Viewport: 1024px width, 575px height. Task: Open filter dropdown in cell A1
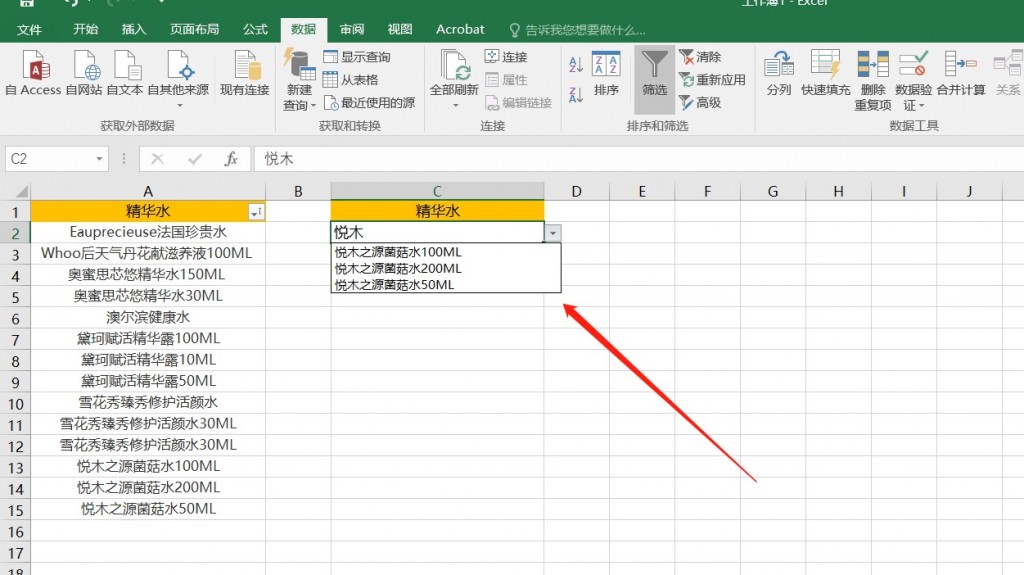point(257,212)
